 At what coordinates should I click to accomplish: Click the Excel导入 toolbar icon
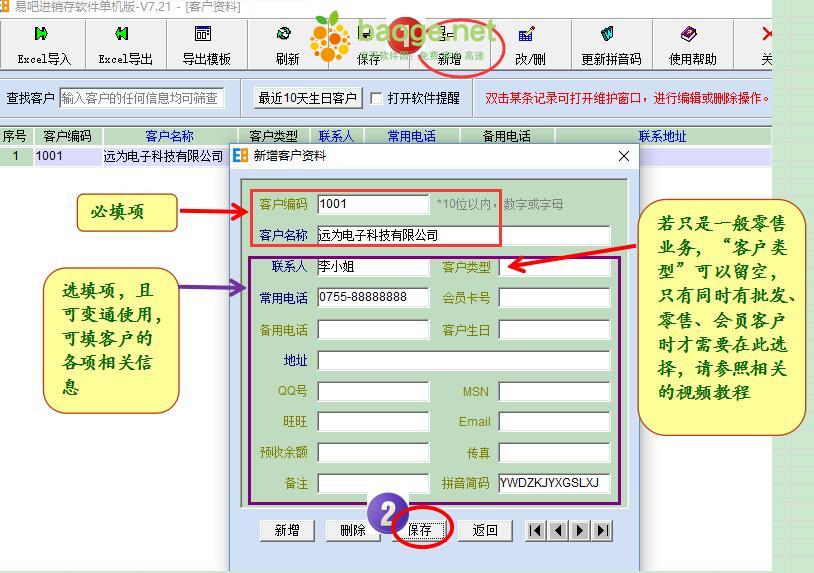coord(43,45)
